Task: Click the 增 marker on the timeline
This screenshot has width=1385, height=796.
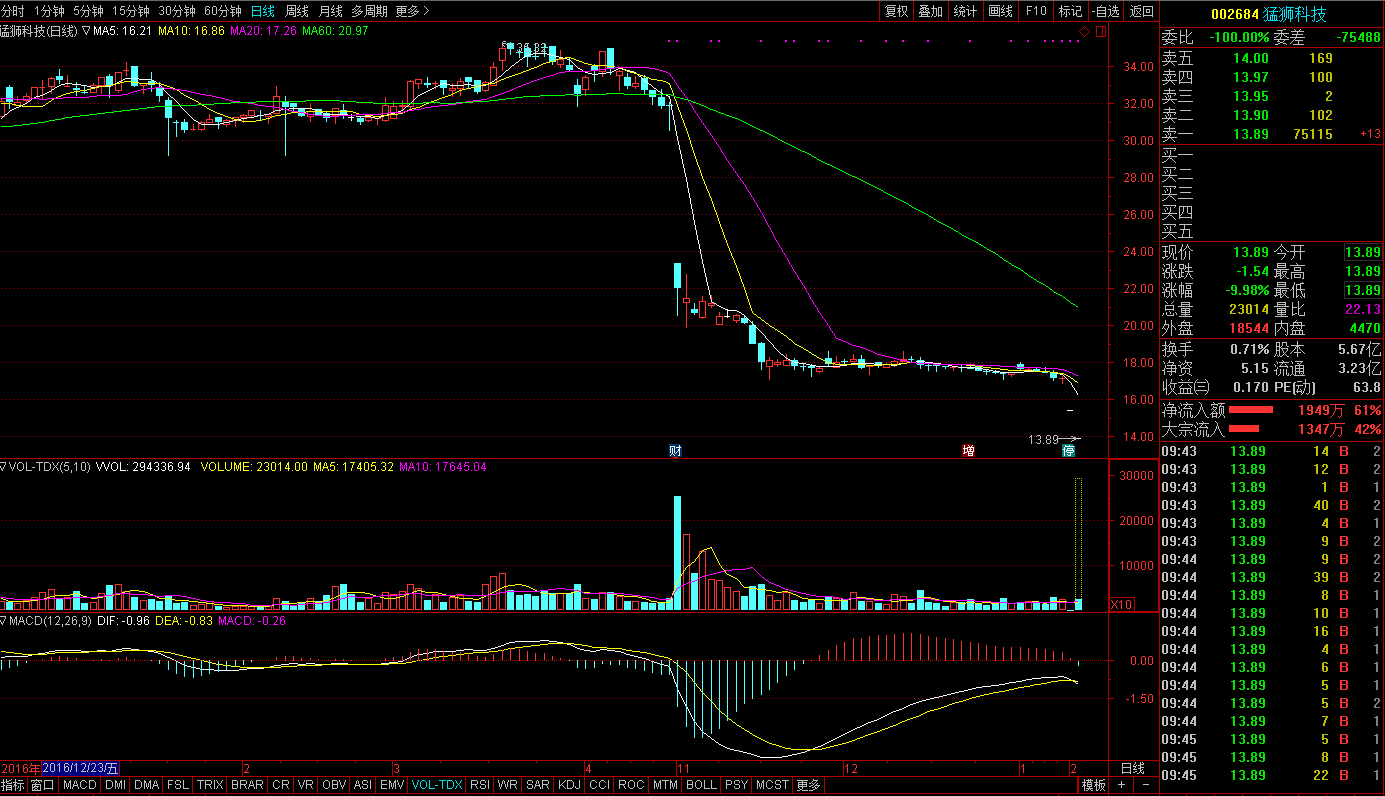Action: click(968, 451)
